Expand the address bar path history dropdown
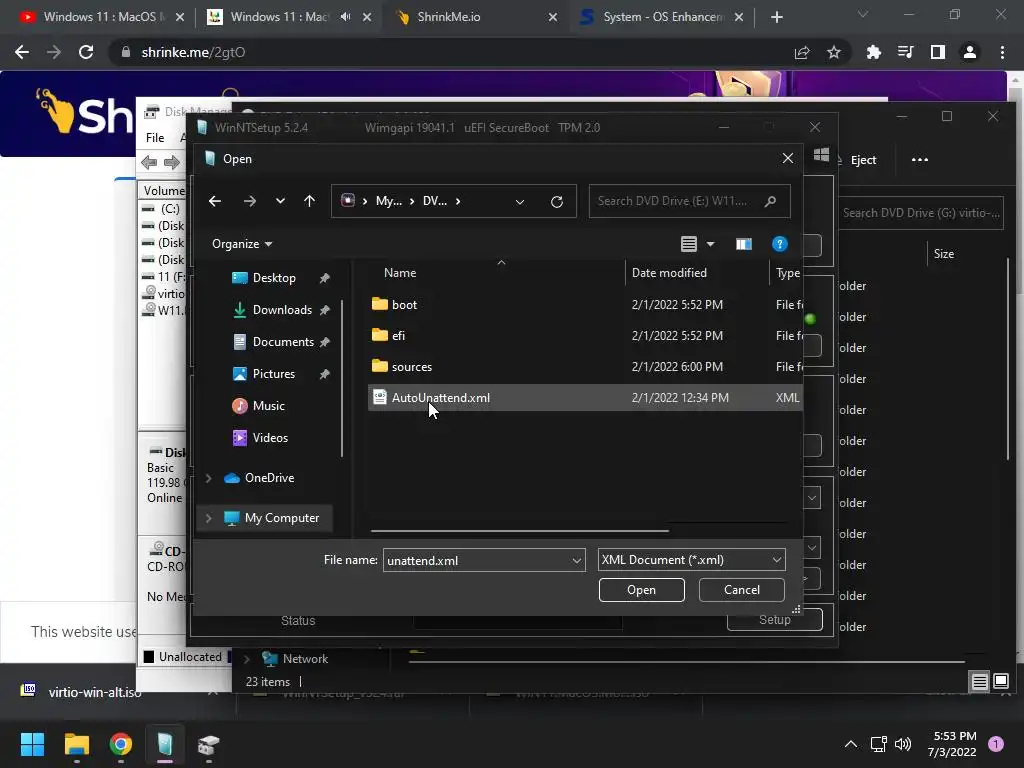Viewport: 1024px width, 768px height. tap(520, 202)
